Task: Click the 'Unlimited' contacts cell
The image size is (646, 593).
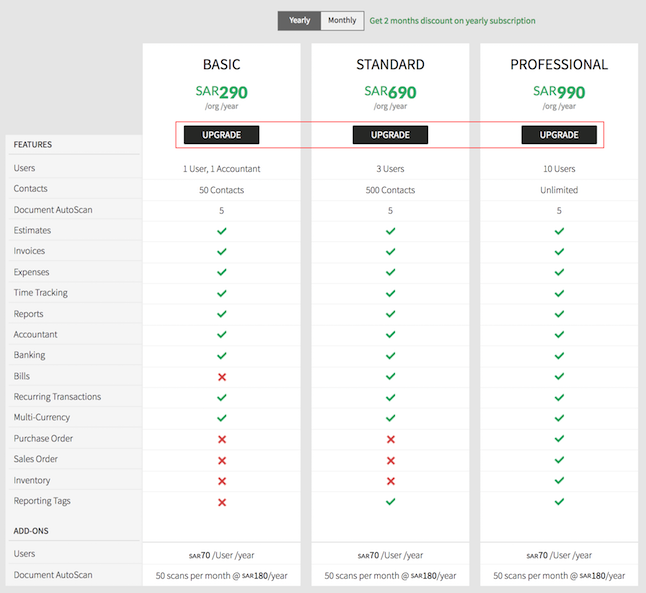Action: (559, 190)
